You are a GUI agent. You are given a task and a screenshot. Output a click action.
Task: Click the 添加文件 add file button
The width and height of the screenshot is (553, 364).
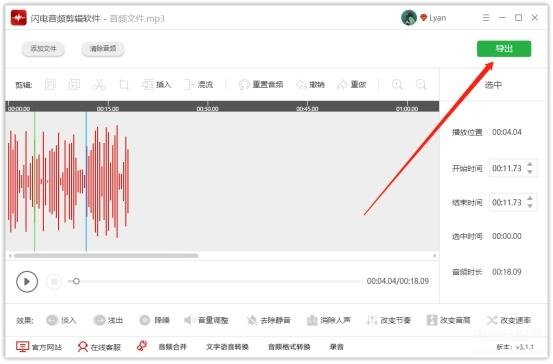tap(43, 49)
